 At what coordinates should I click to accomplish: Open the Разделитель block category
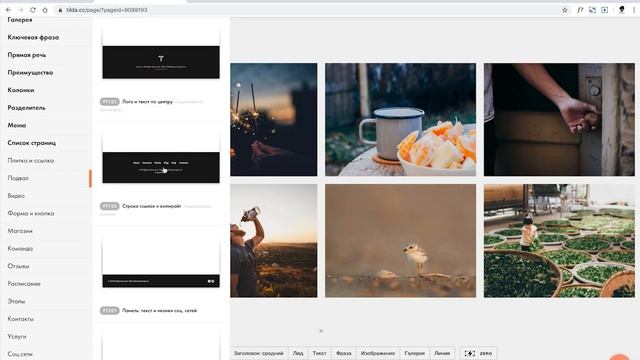pos(27,108)
